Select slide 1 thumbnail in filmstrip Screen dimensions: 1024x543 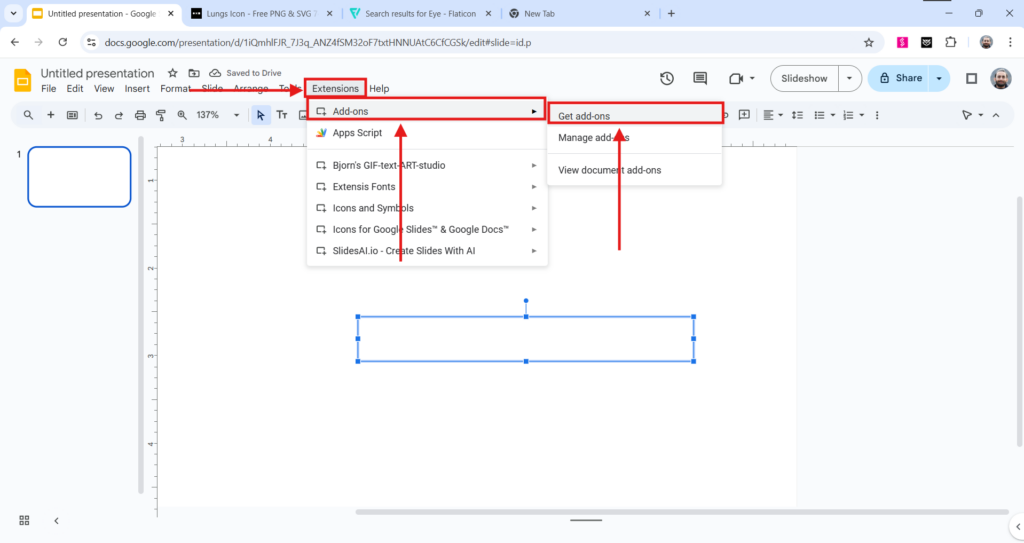point(79,177)
